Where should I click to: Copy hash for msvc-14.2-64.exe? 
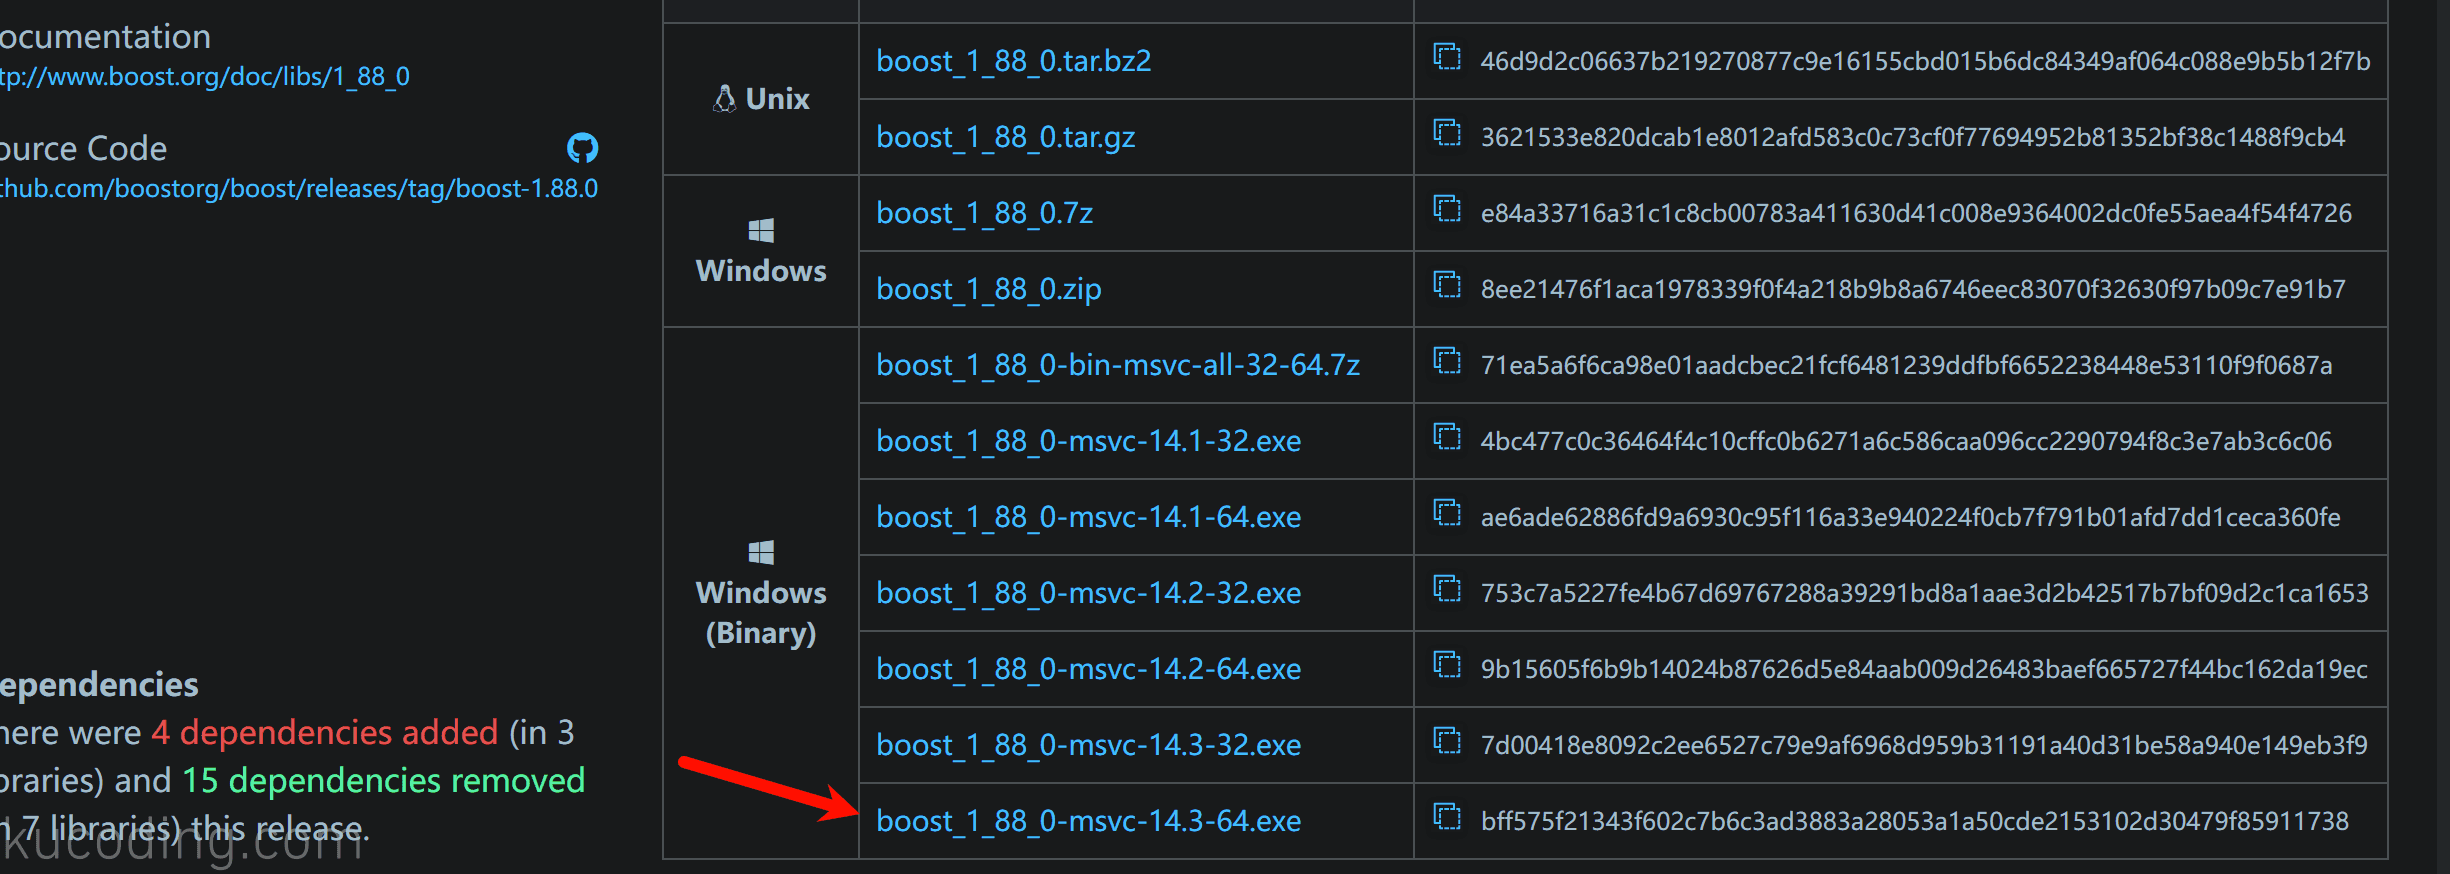tap(1447, 665)
